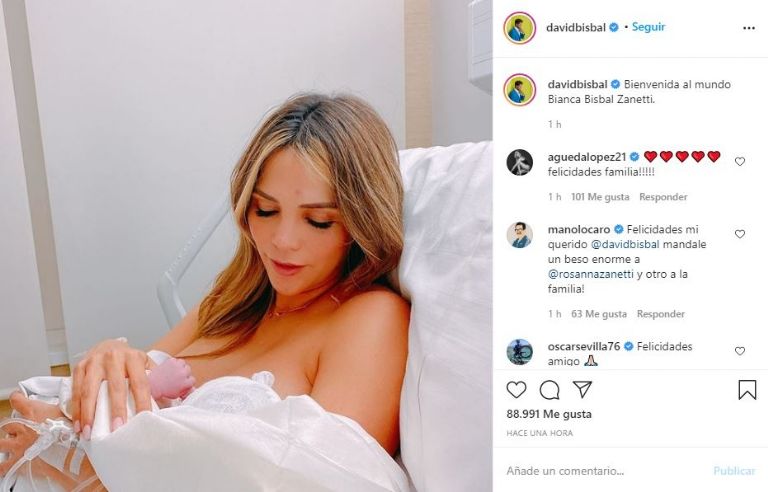Open oscarsevilla76's avatar
The image size is (768, 492).
pyautogui.click(x=520, y=351)
